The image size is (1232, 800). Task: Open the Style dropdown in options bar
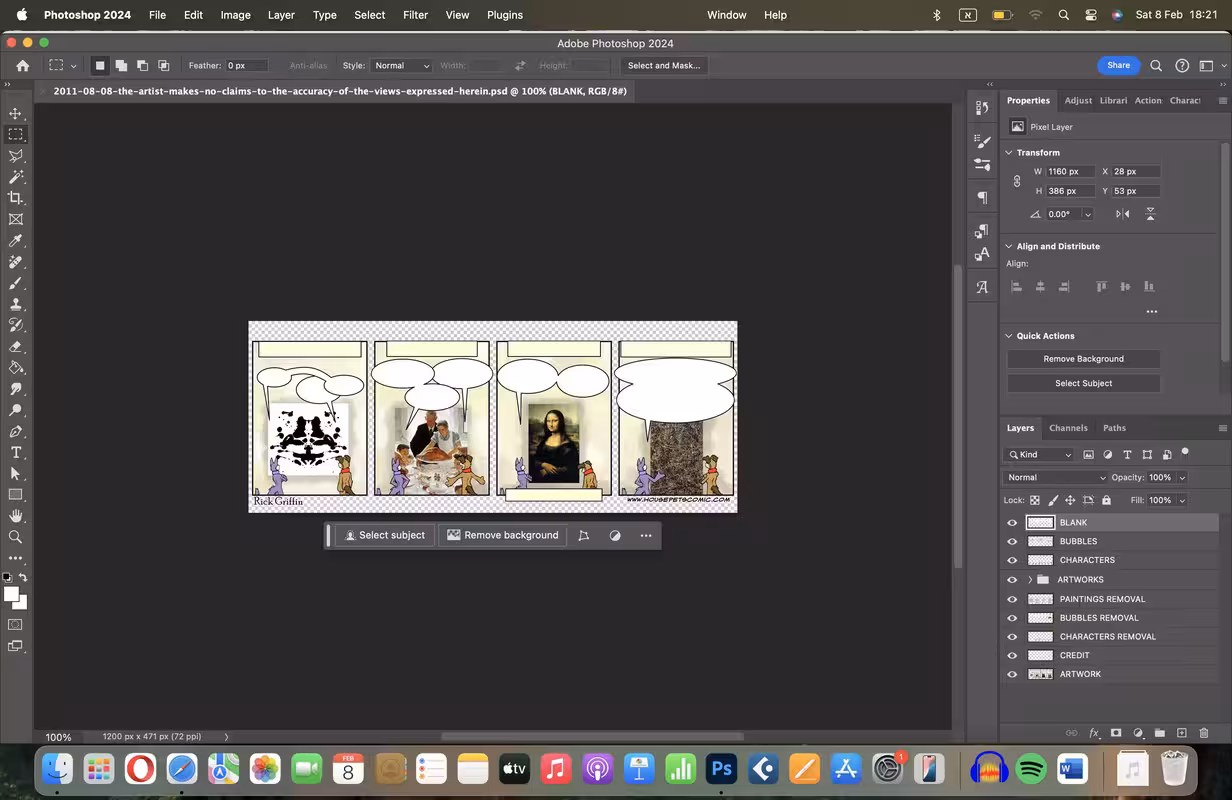tap(401, 66)
